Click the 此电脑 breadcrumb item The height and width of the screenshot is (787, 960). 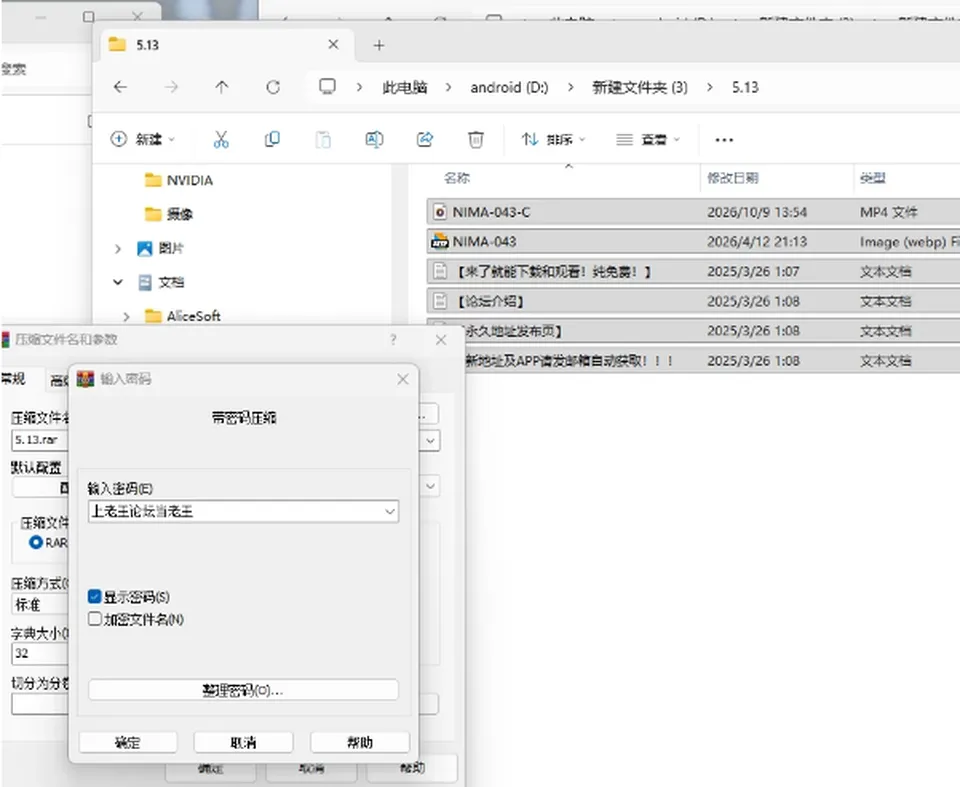[x=405, y=87]
